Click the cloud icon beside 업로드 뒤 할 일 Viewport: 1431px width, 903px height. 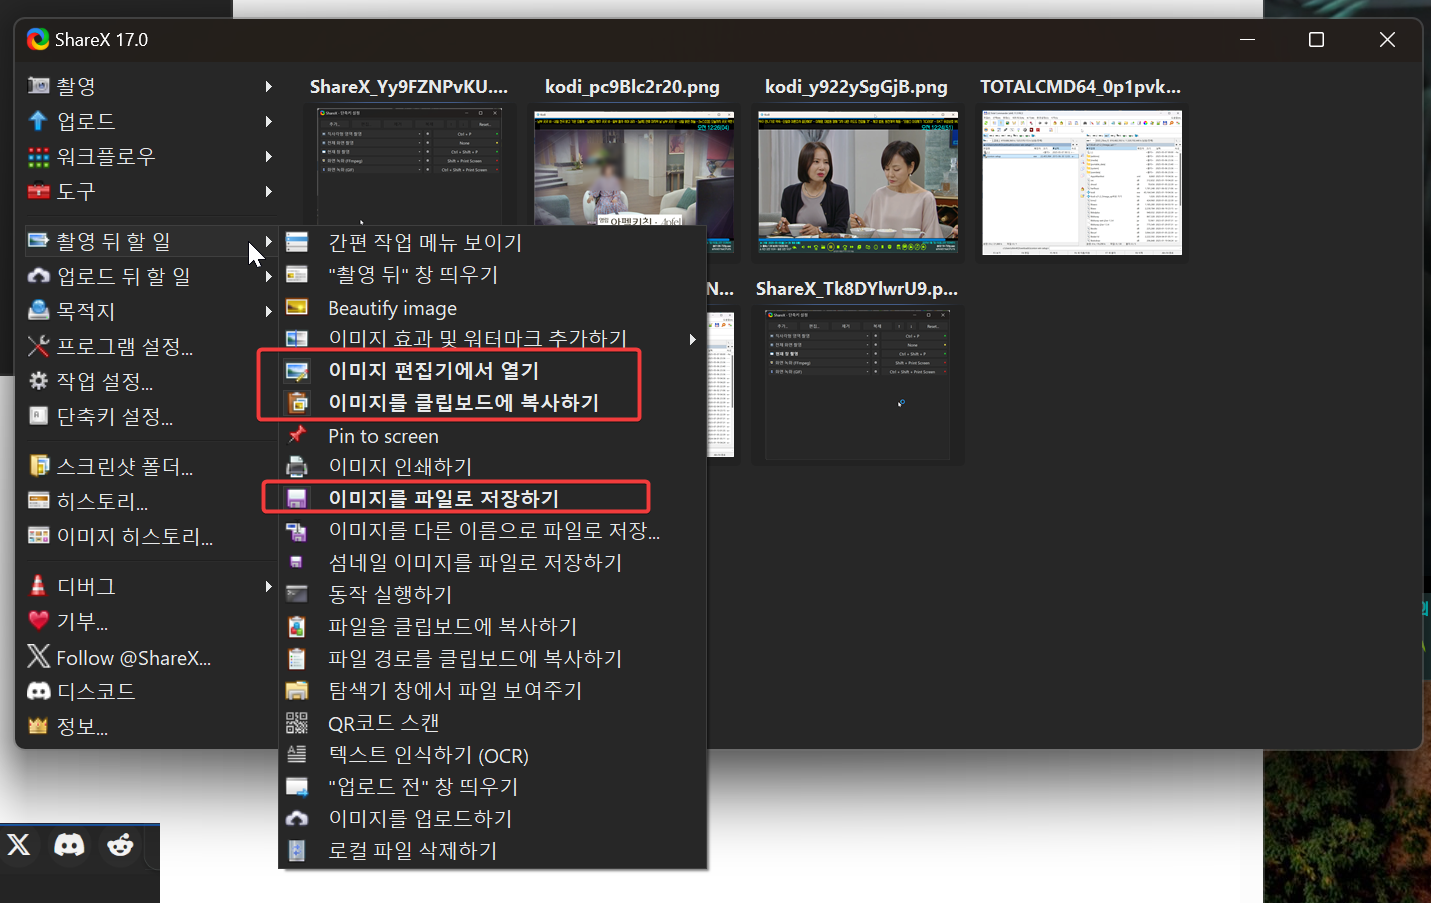(x=38, y=276)
